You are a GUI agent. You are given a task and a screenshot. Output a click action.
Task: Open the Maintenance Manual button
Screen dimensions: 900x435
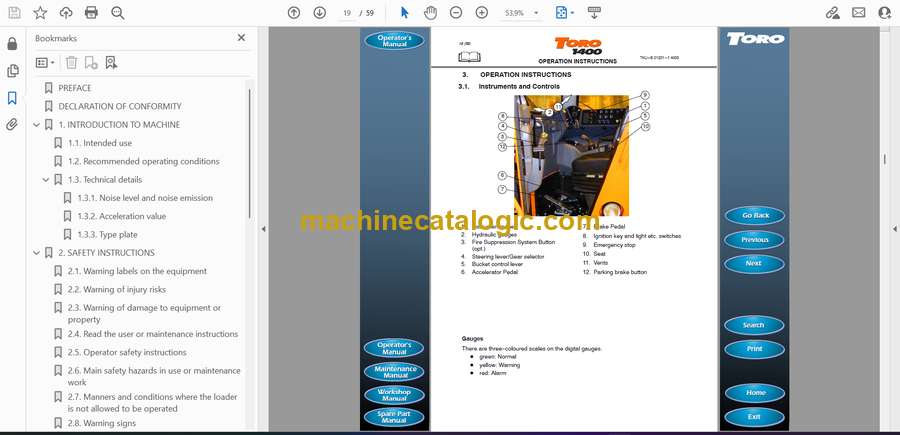[394, 371]
